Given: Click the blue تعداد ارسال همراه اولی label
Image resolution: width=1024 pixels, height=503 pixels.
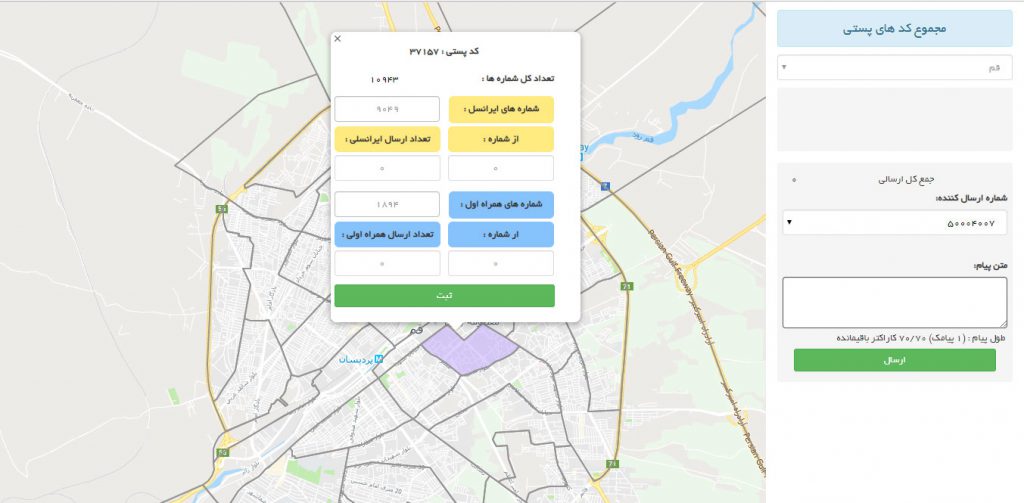Looking at the screenshot, I should pos(387,235).
